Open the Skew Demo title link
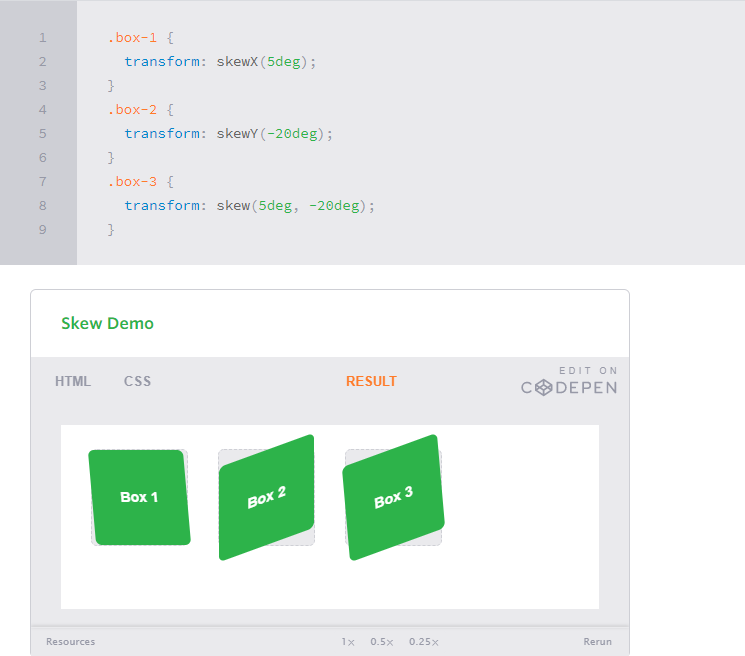 pos(107,323)
